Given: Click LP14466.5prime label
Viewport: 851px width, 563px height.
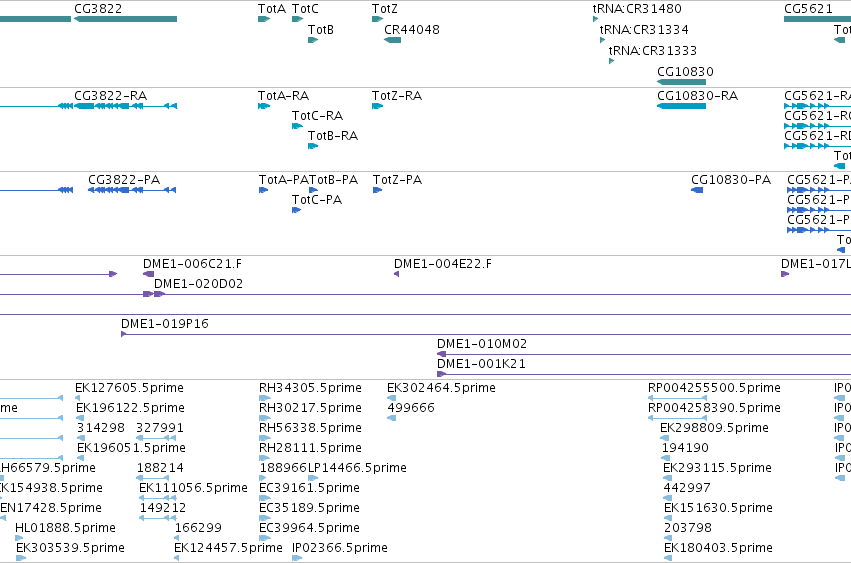Looking at the screenshot, I should 358,468.
